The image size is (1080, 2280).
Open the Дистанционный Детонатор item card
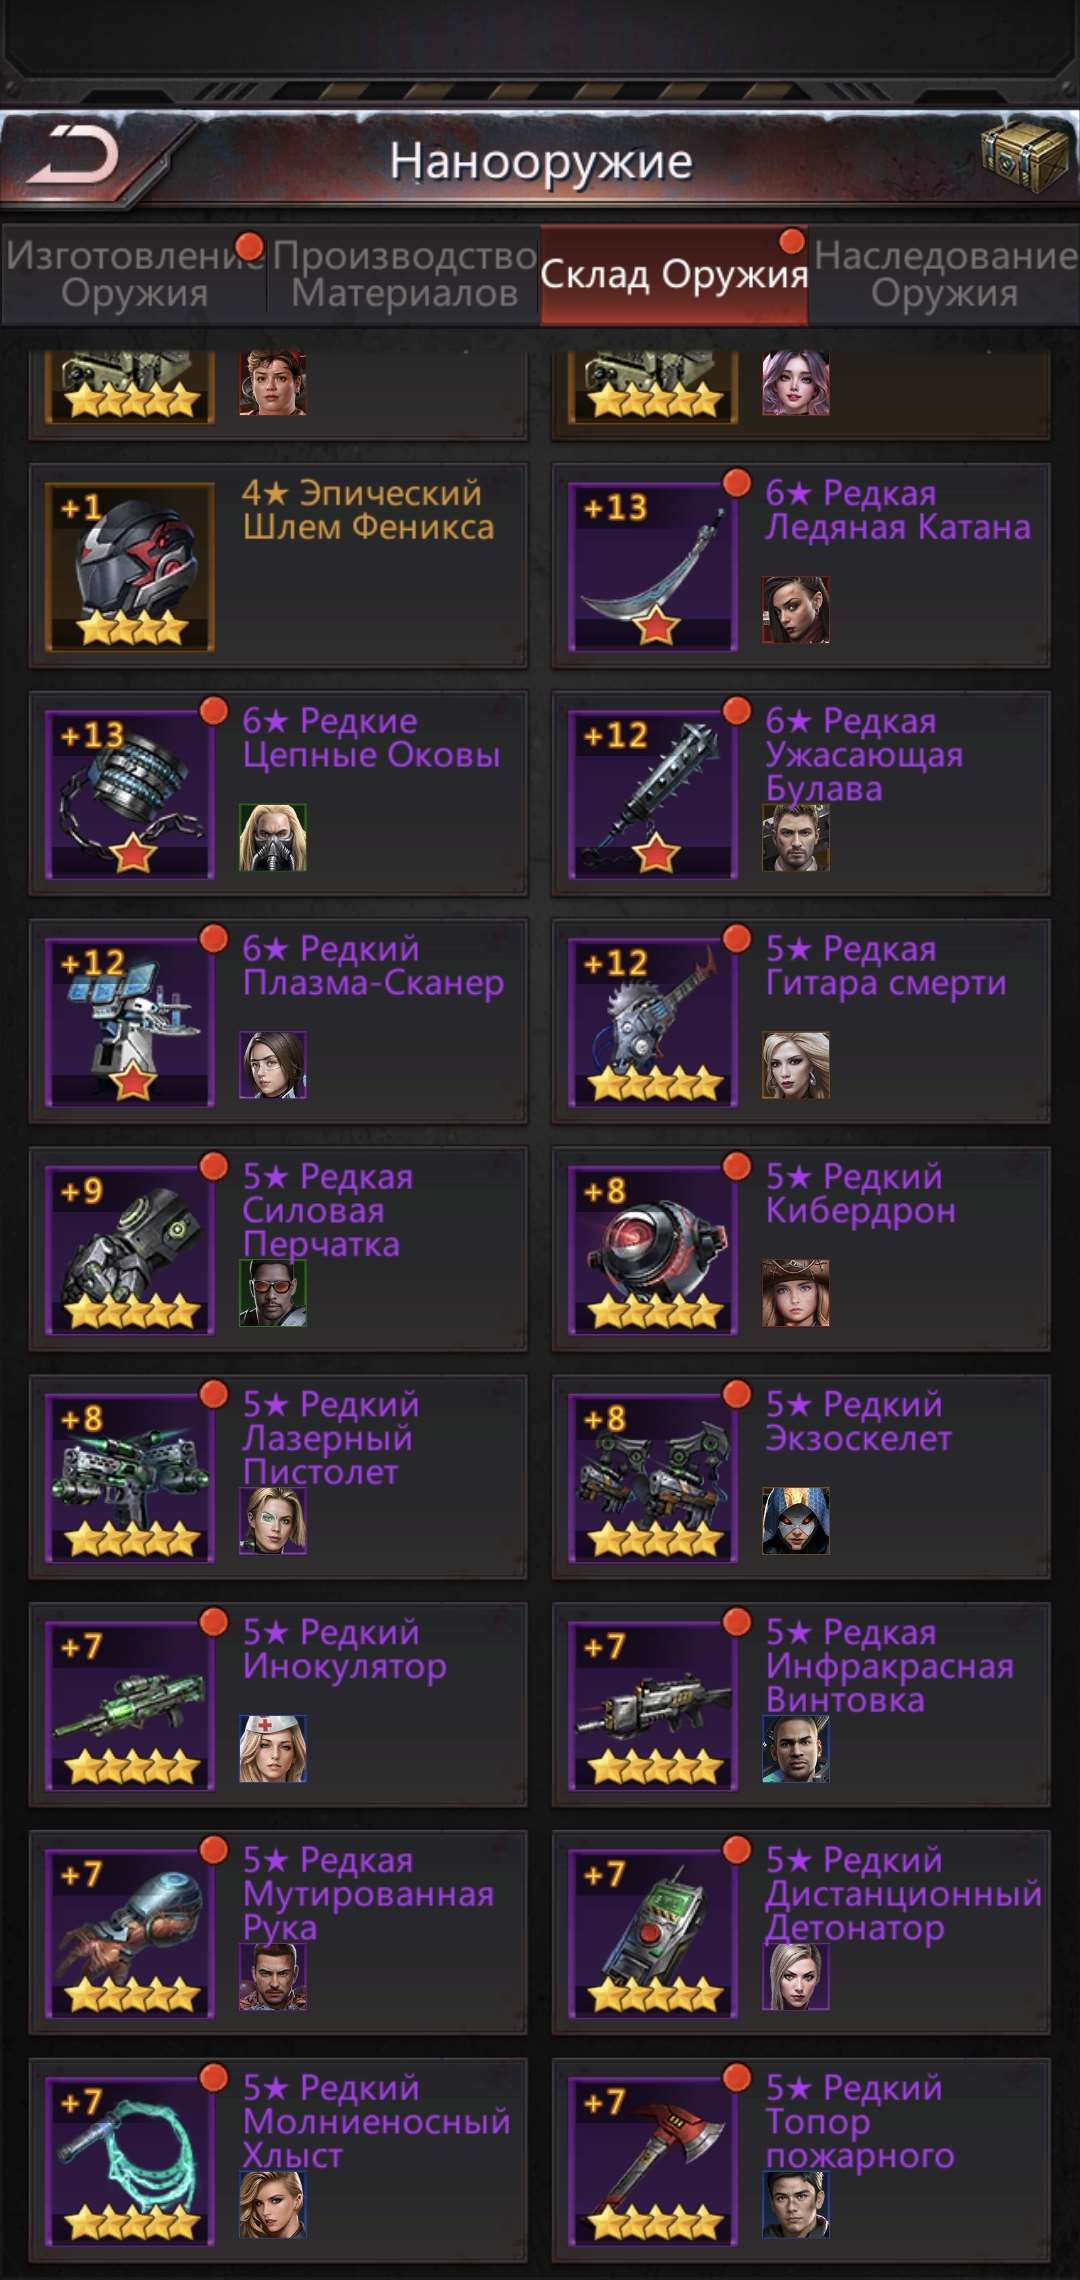click(x=801, y=1933)
